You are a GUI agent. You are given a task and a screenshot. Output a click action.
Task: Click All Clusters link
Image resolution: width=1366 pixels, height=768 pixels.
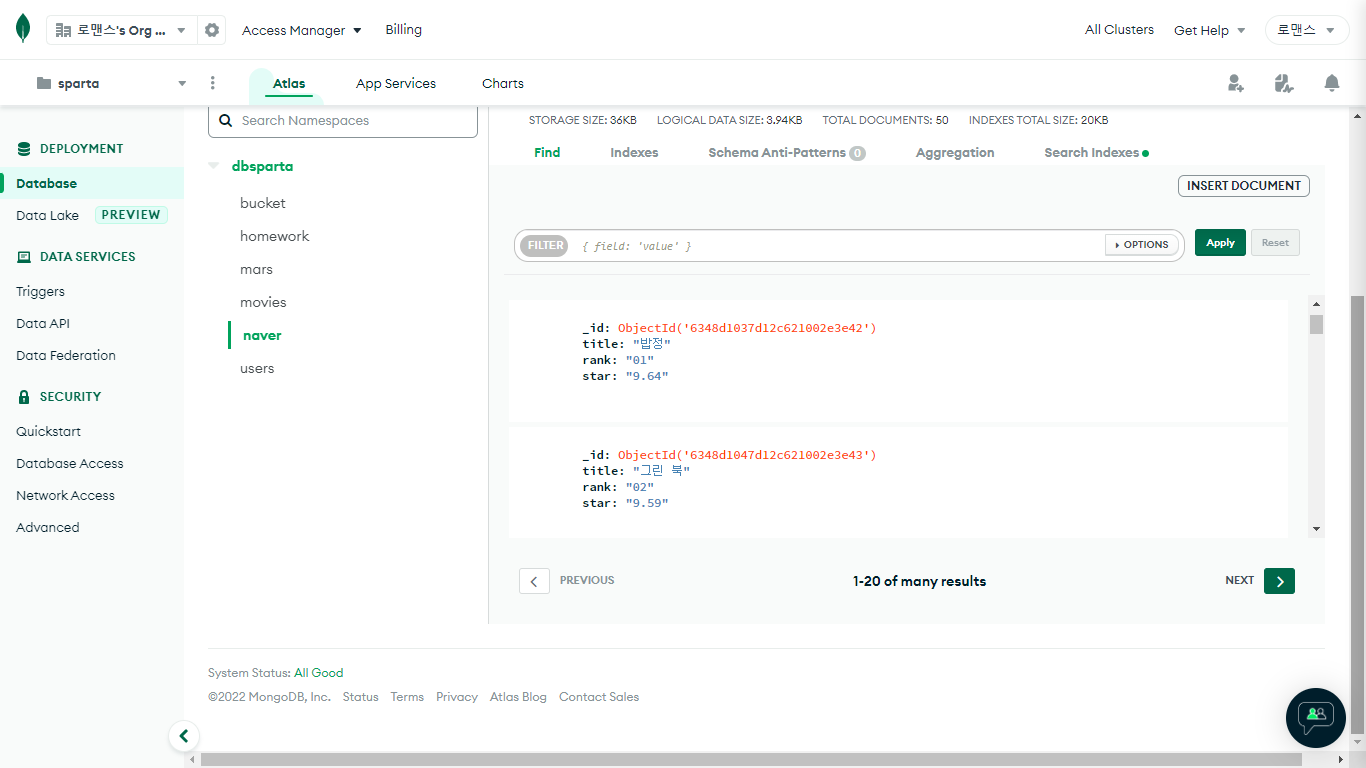(x=1119, y=30)
